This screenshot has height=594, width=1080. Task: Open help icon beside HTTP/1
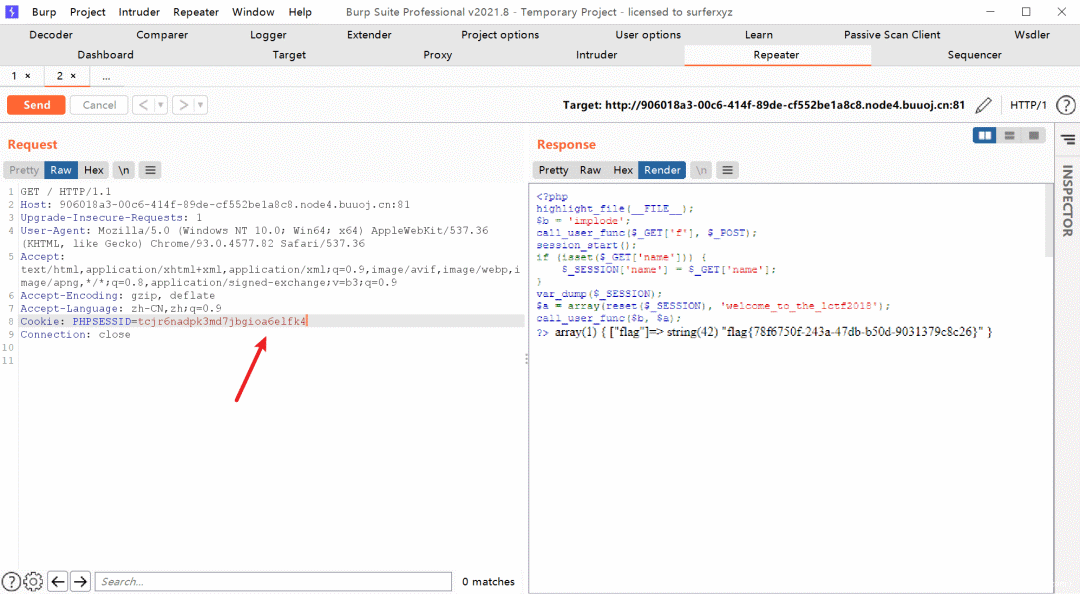[x=1066, y=105]
